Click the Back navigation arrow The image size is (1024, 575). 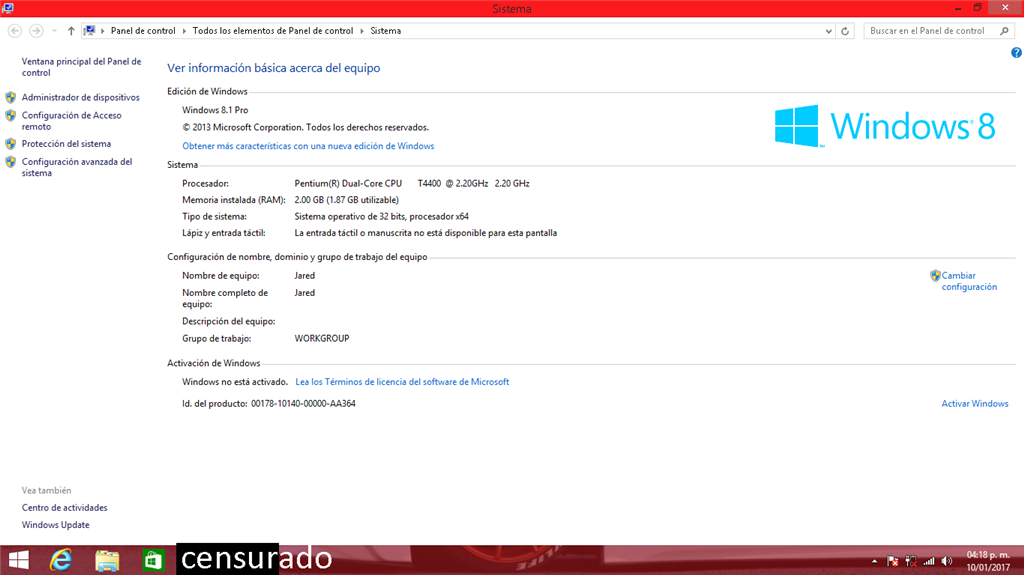14,31
